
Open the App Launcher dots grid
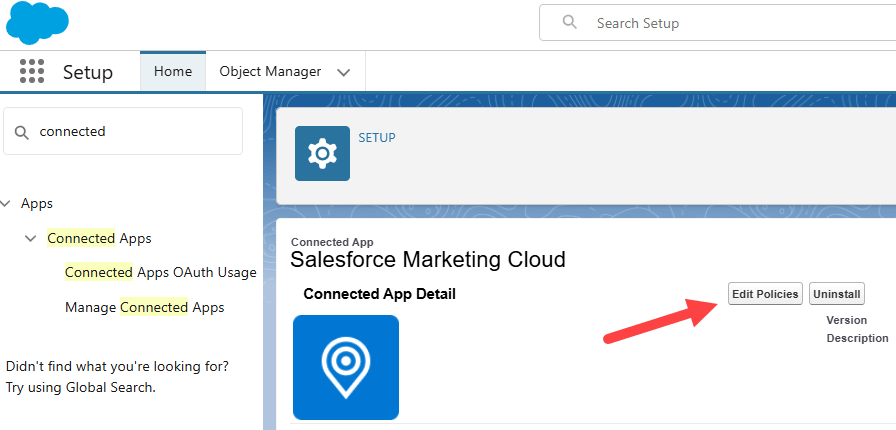[x=32, y=72]
